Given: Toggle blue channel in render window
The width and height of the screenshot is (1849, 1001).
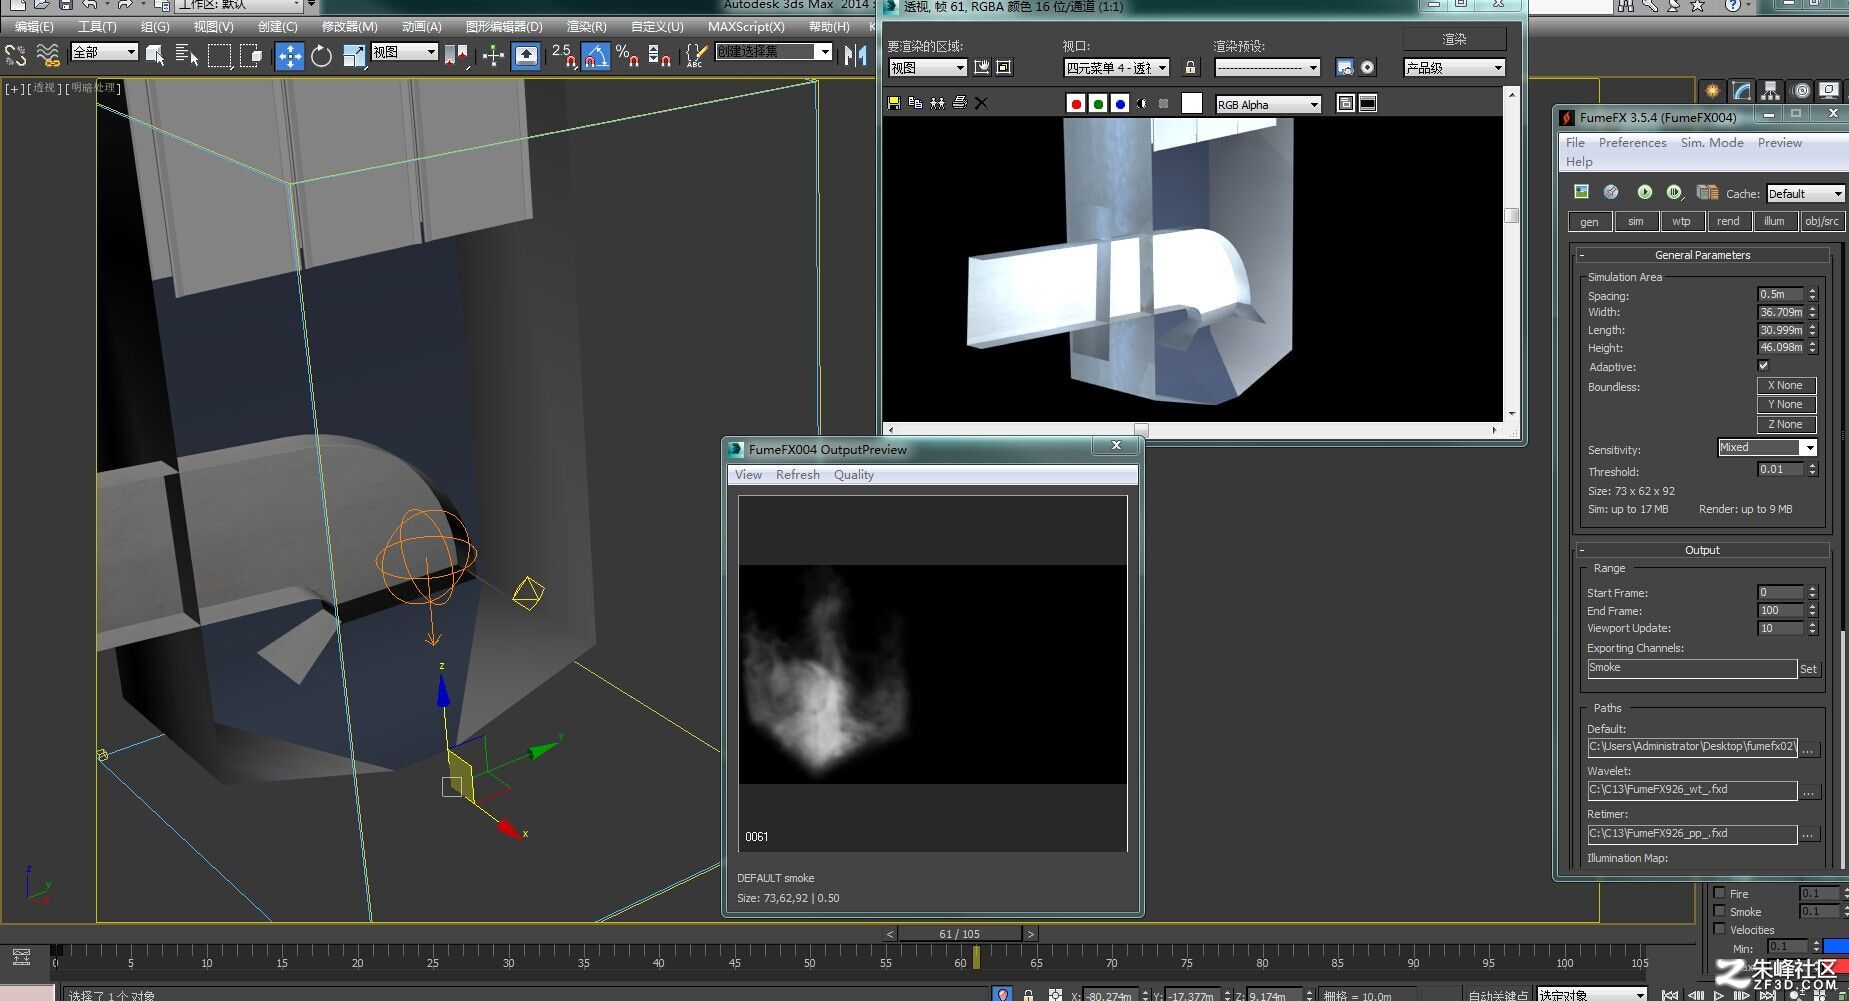Looking at the screenshot, I should (x=1120, y=103).
